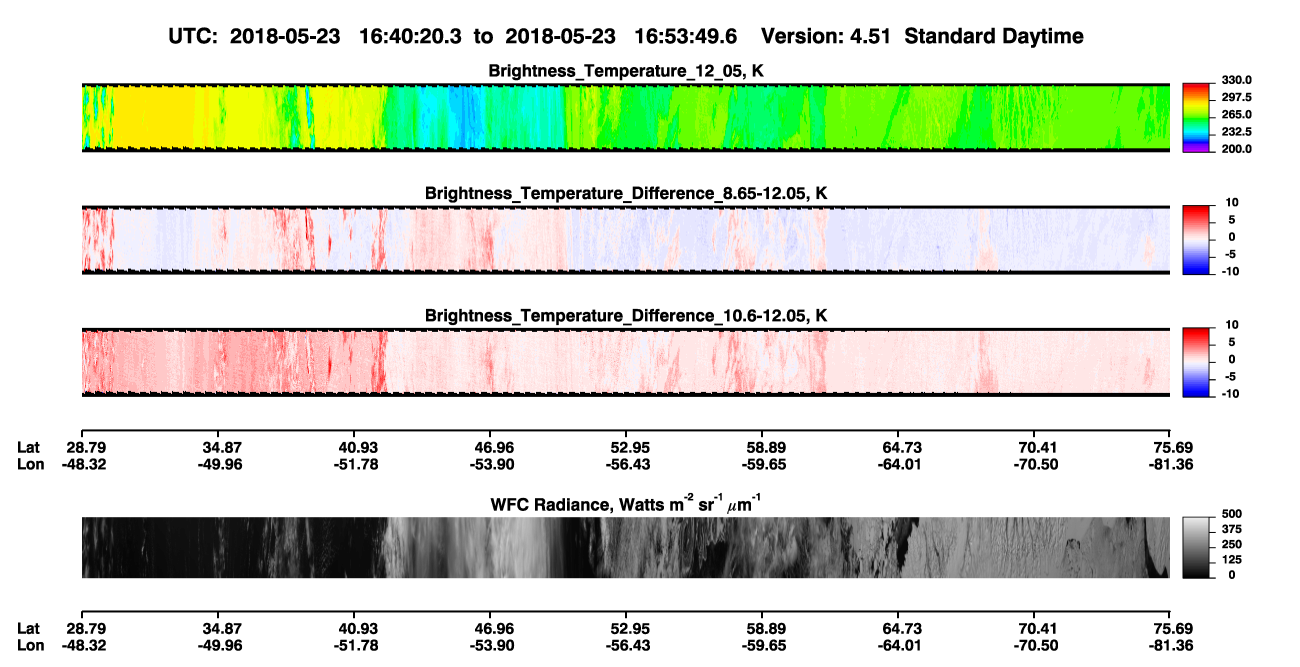Click the Brightness Temperature 12.05 image strip
This screenshot has height=667, width=1300.
[626, 117]
